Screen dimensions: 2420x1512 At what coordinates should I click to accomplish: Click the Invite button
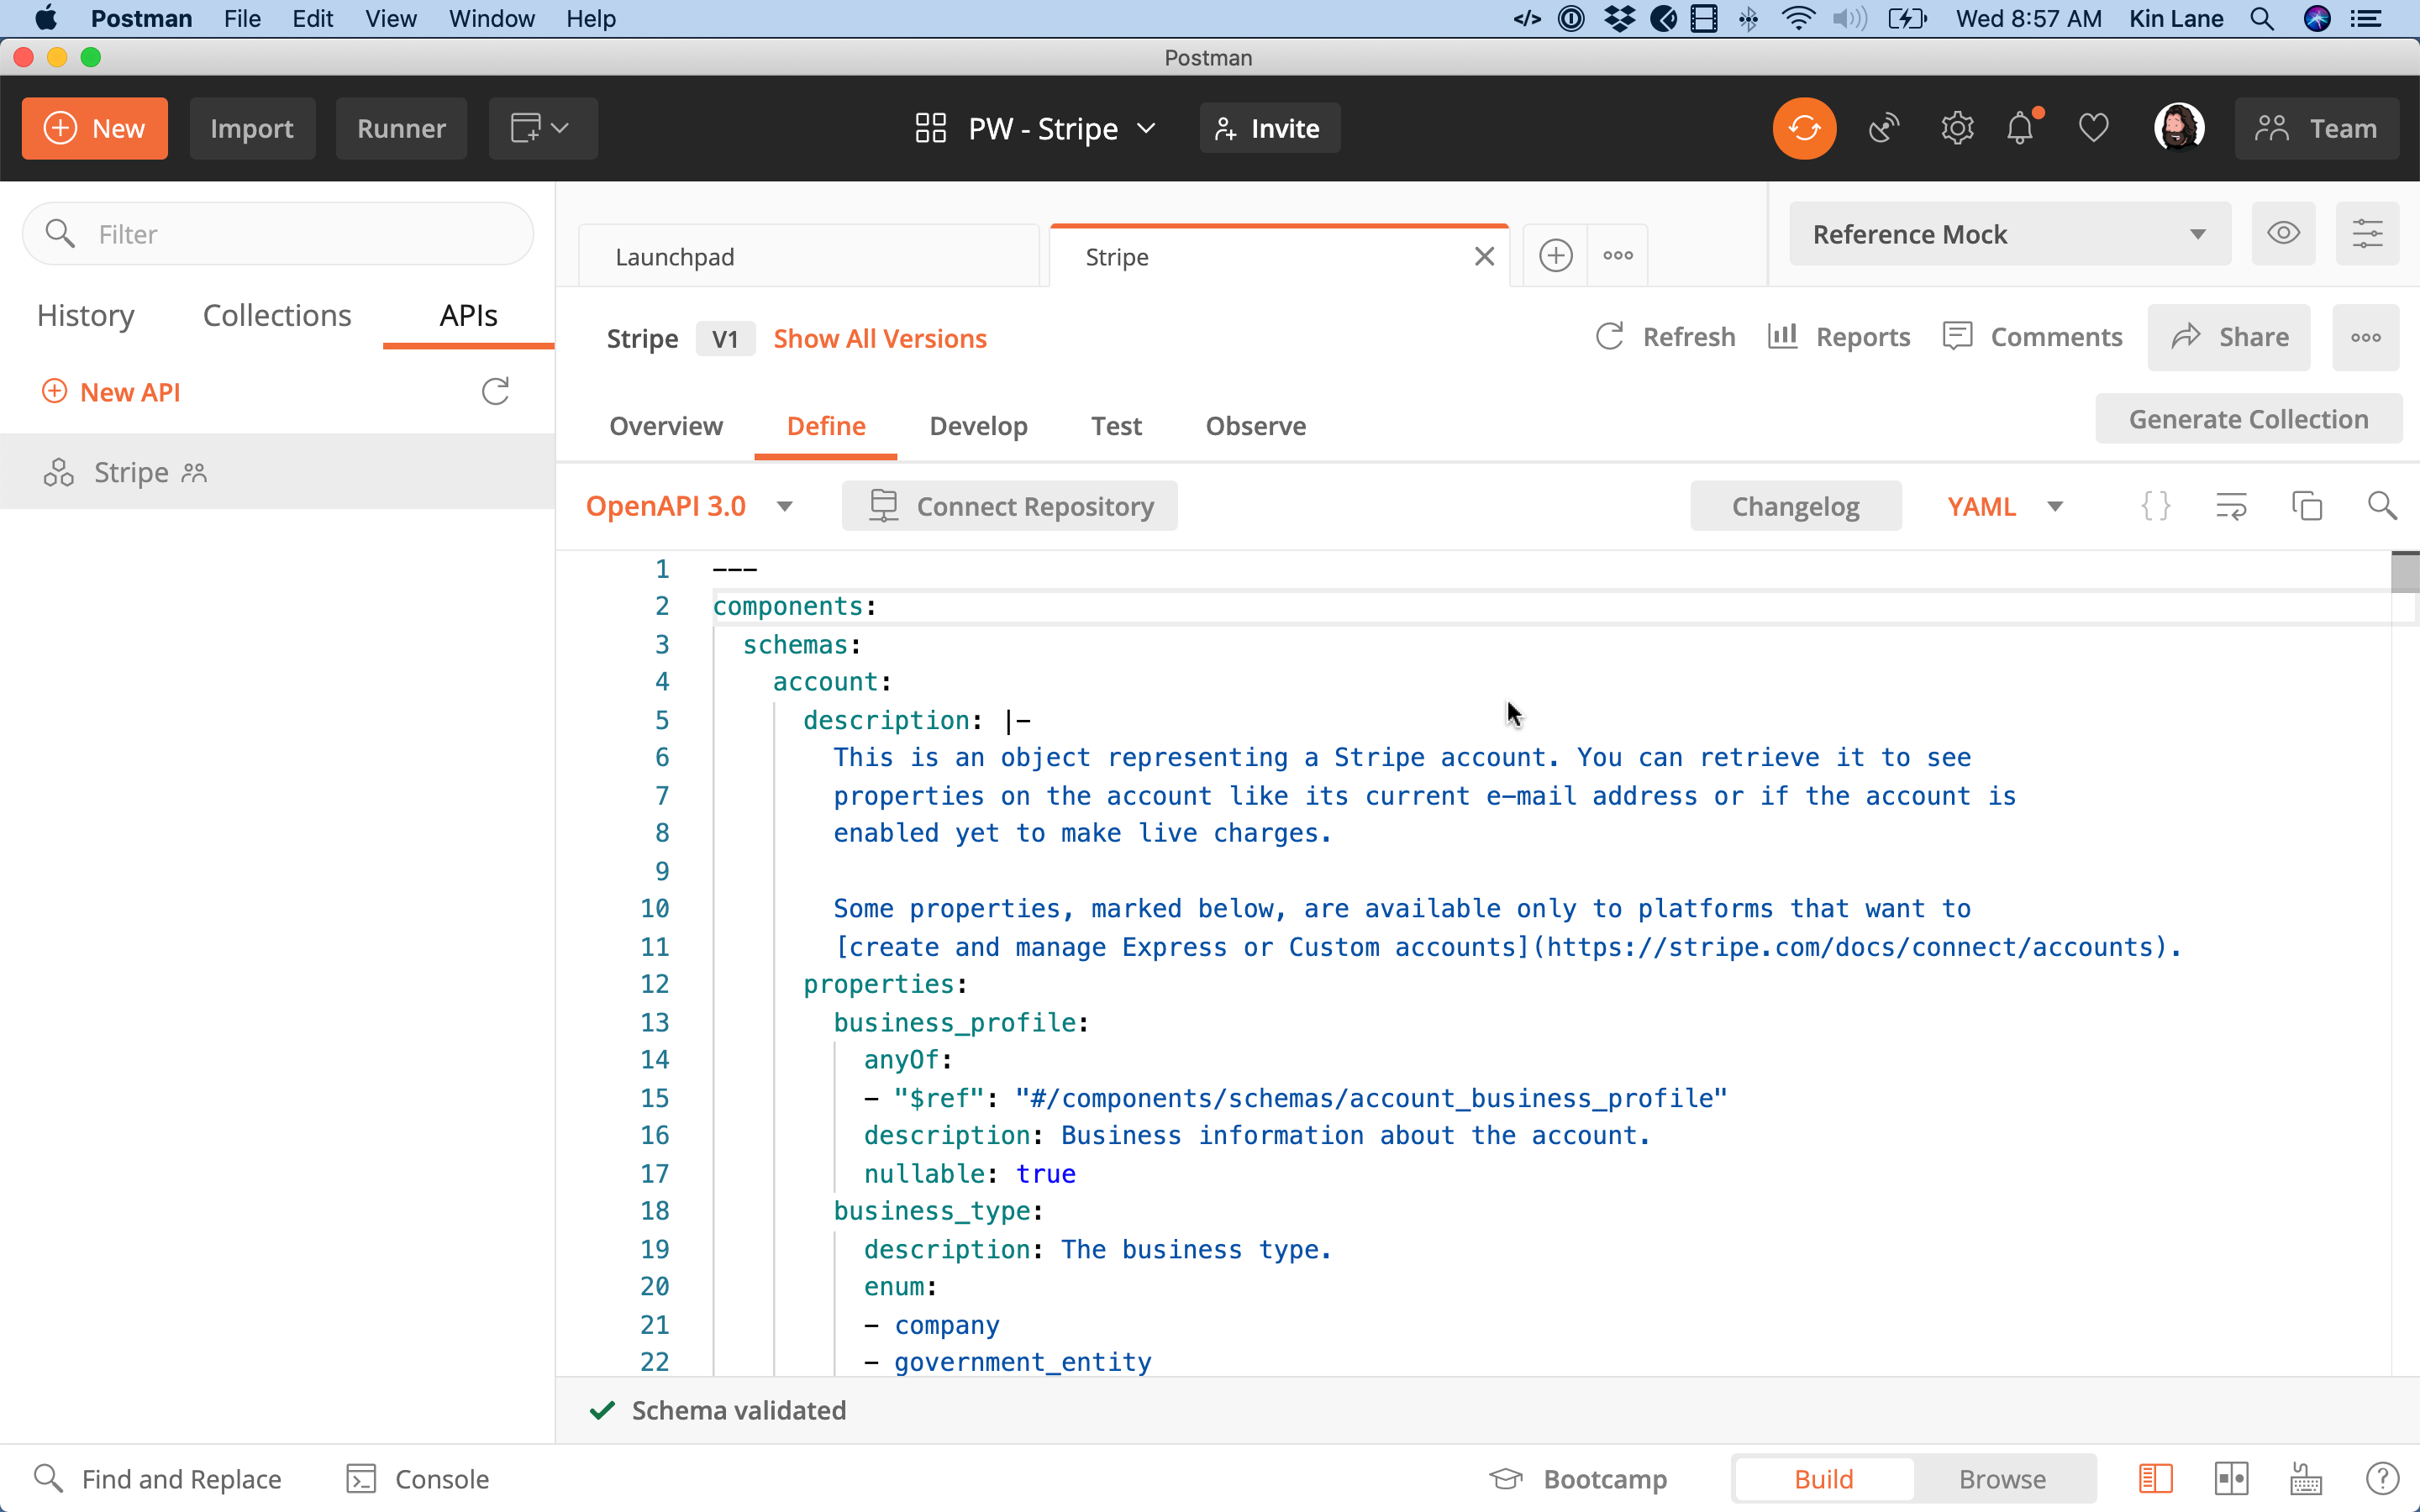click(x=1269, y=128)
